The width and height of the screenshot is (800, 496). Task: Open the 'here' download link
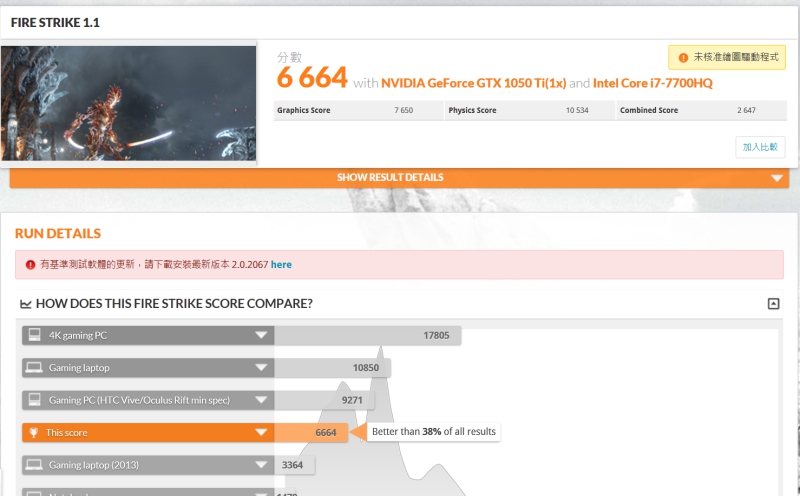281,264
